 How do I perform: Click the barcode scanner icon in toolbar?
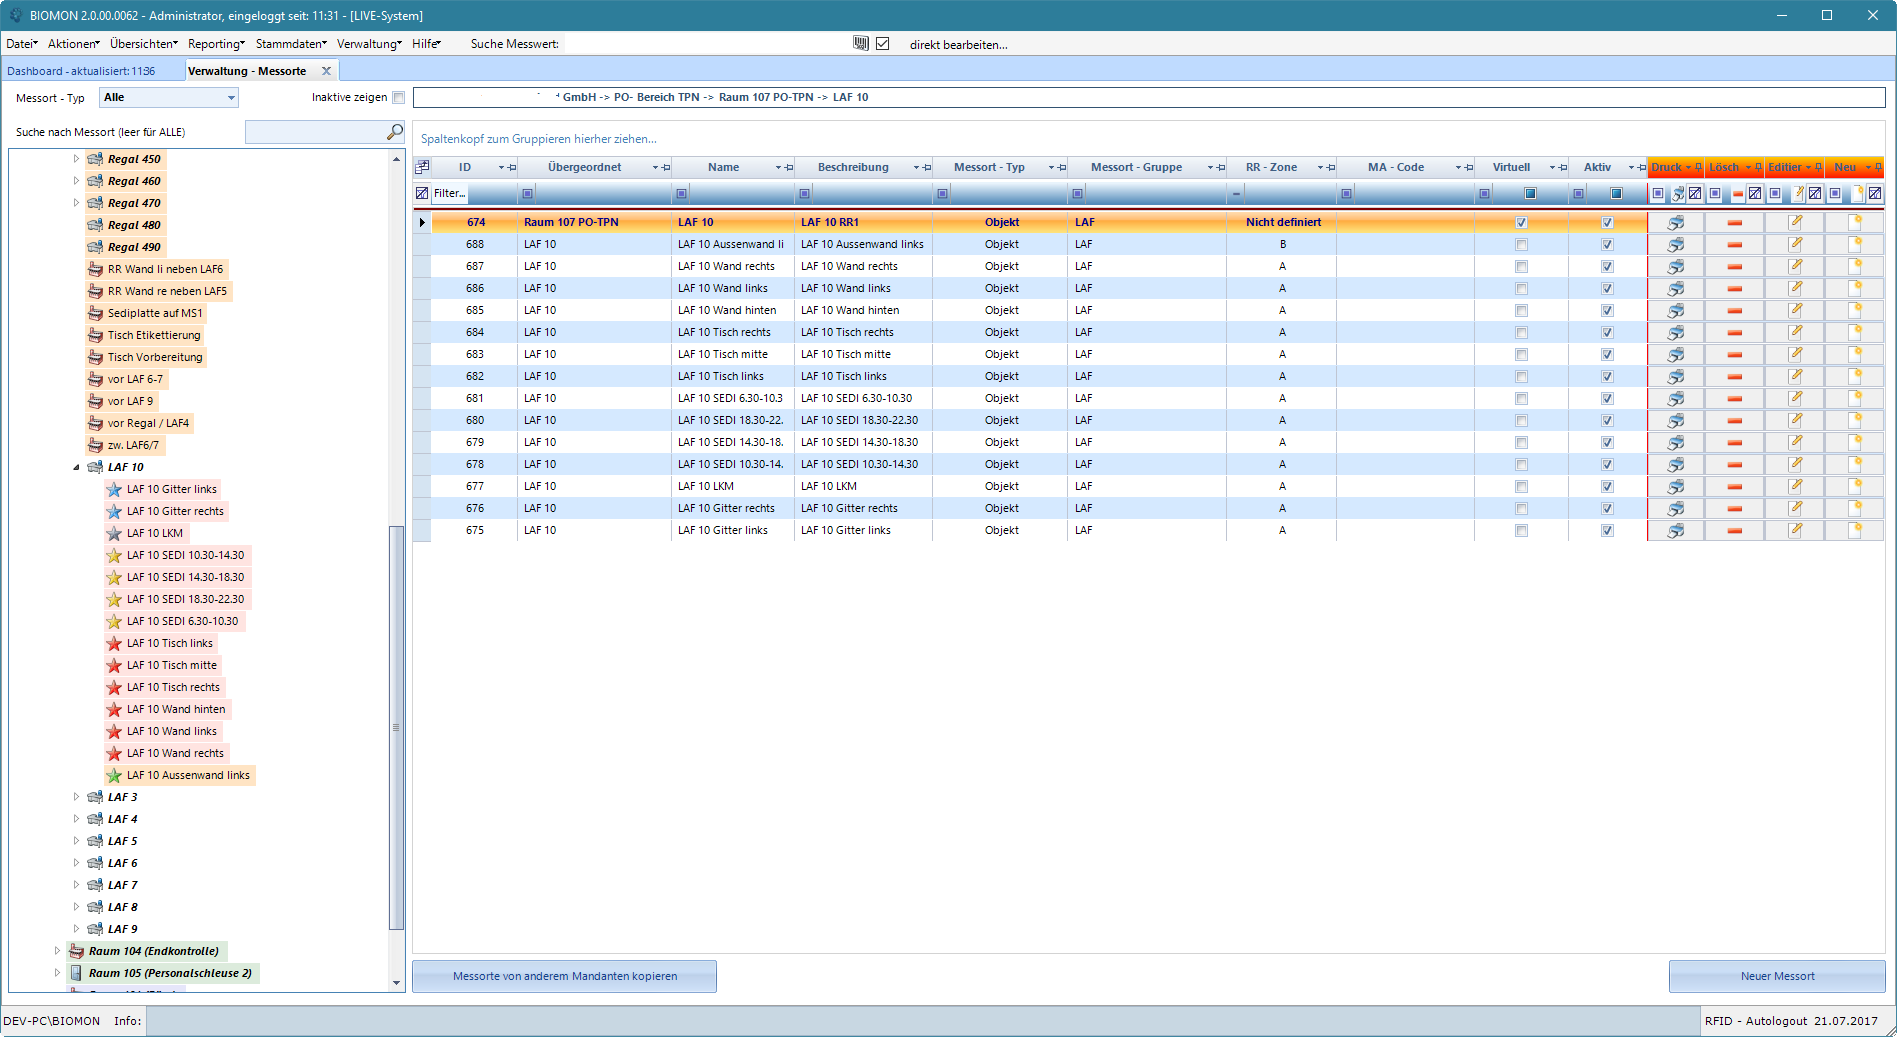861,43
